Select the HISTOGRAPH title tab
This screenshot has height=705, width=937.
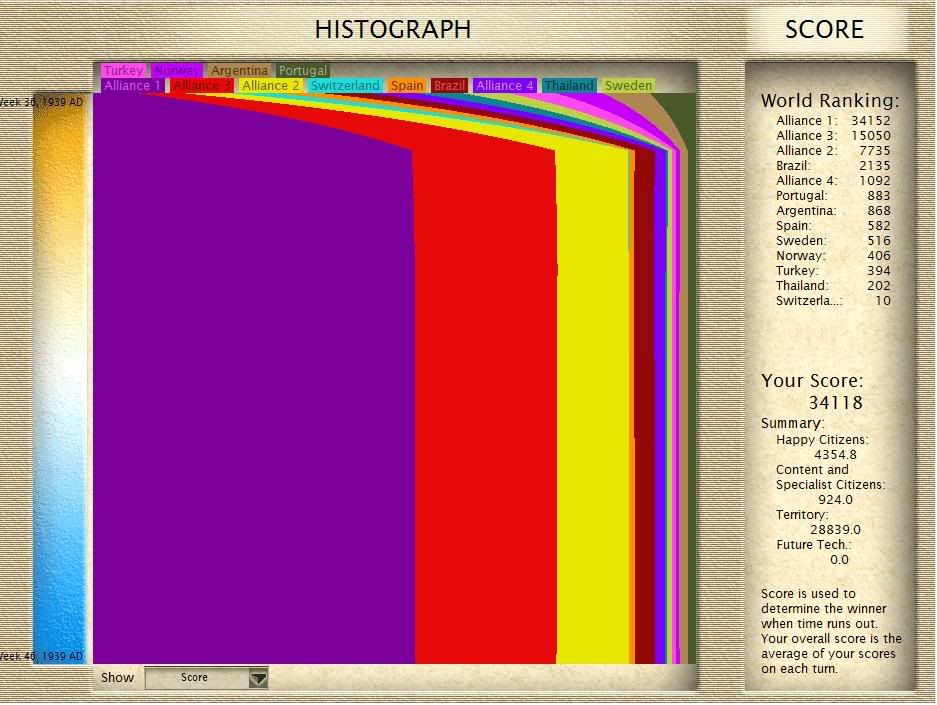tap(393, 29)
